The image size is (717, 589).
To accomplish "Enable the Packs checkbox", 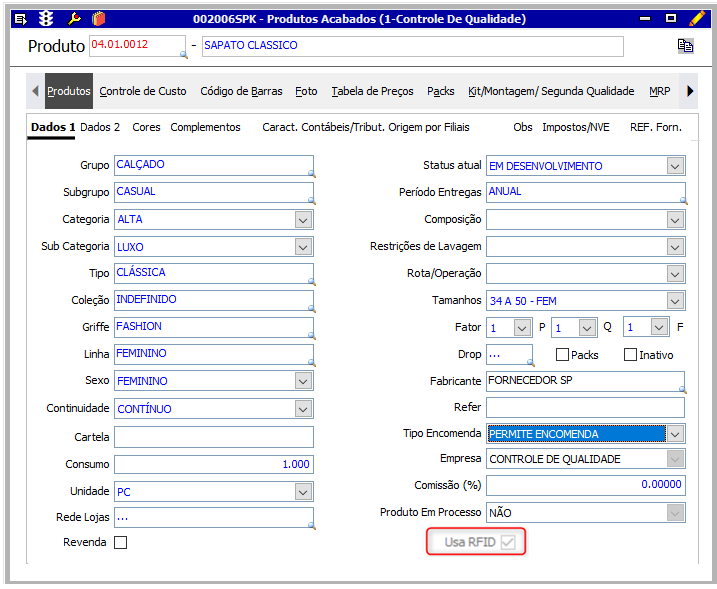I will 562,354.
